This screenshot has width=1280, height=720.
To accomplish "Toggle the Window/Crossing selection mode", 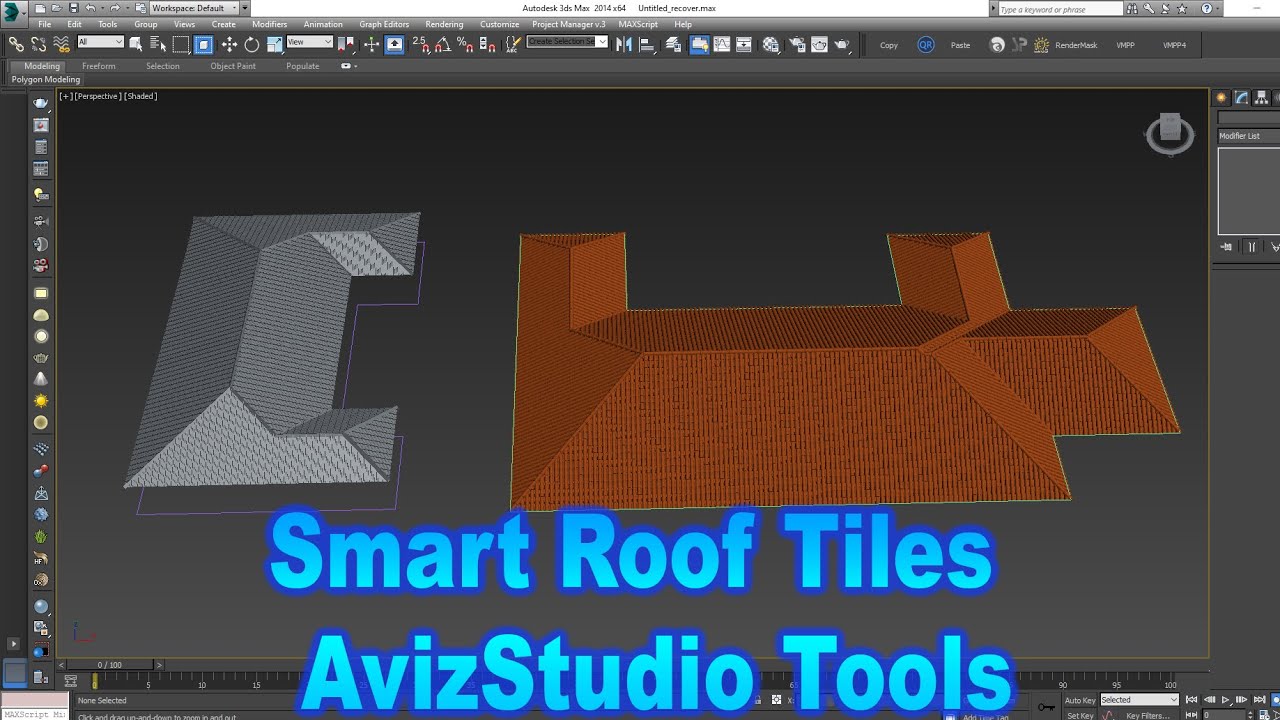I will (204, 44).
